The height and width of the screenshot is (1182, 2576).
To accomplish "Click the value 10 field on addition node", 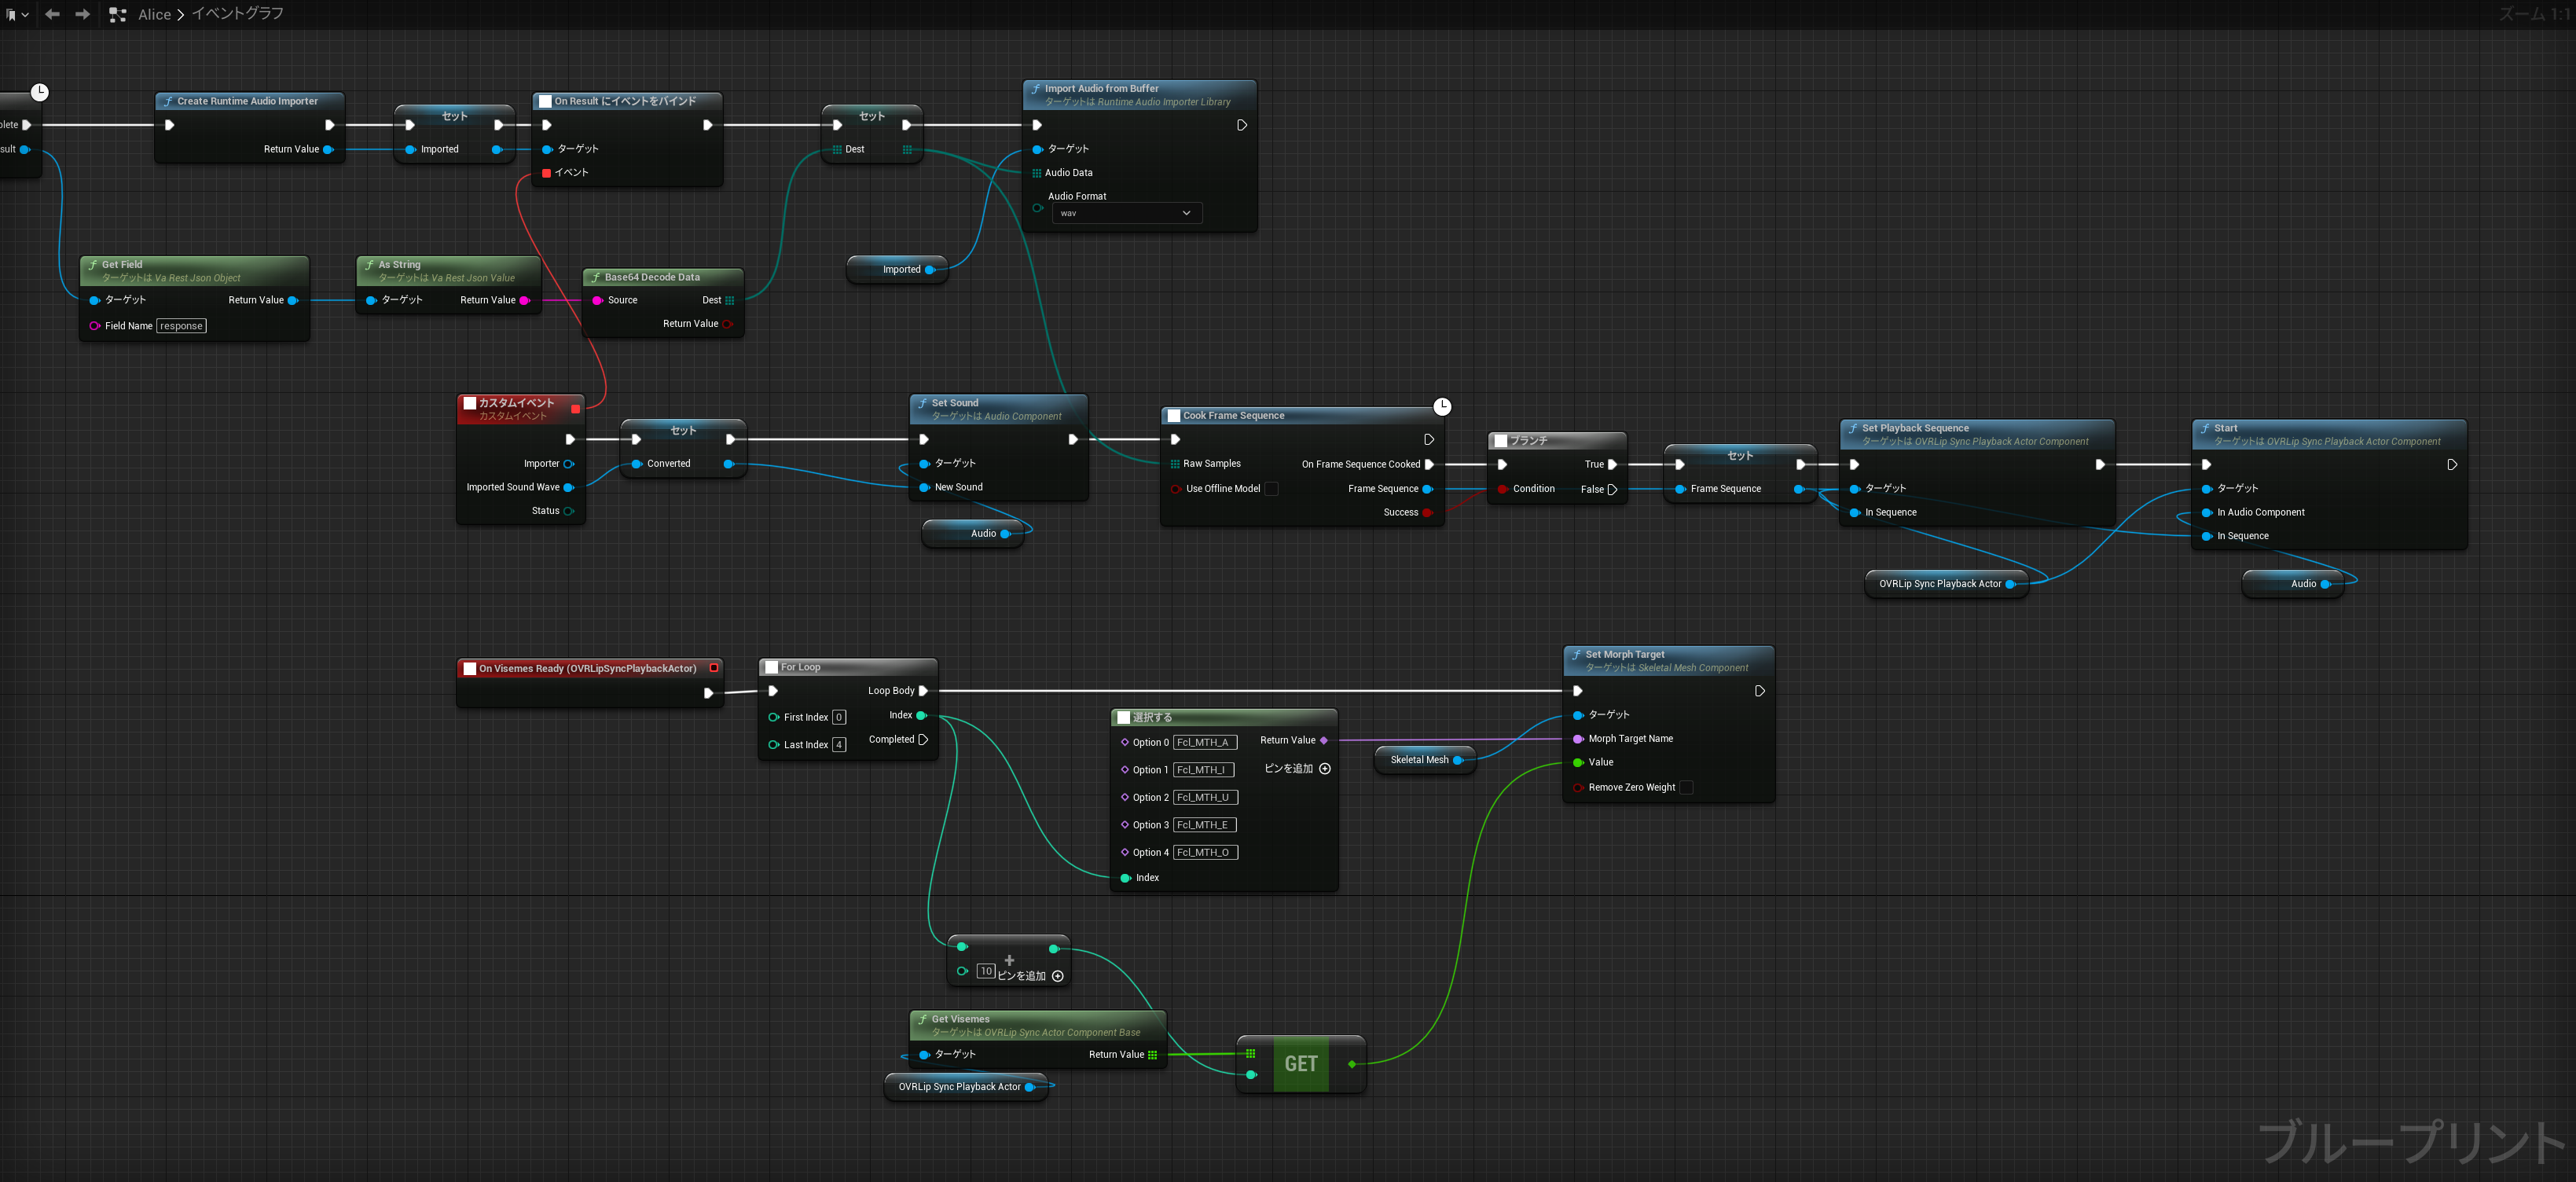I will 986,971.
